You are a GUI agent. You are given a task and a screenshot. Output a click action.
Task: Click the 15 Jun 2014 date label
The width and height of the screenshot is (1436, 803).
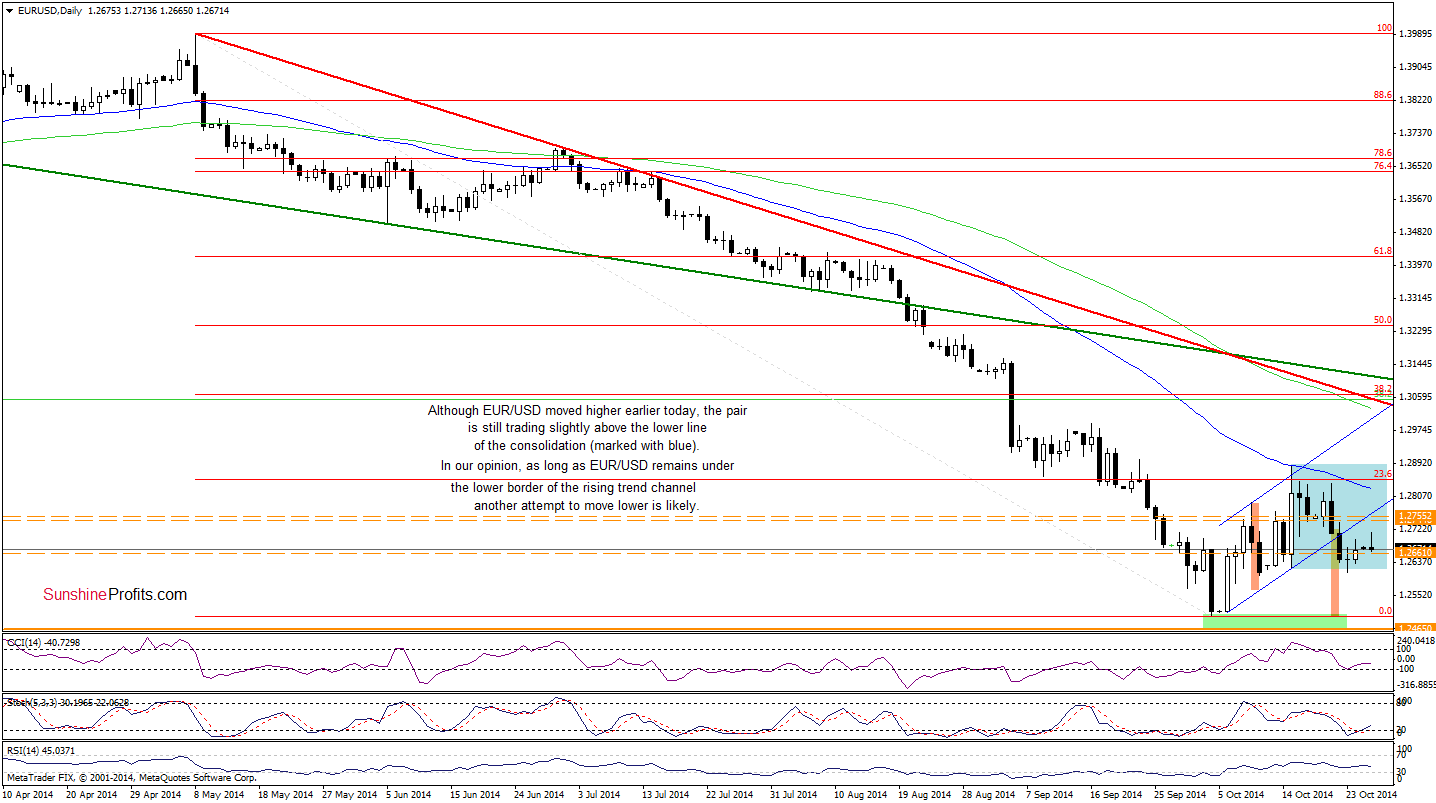(x=476, y=794)
